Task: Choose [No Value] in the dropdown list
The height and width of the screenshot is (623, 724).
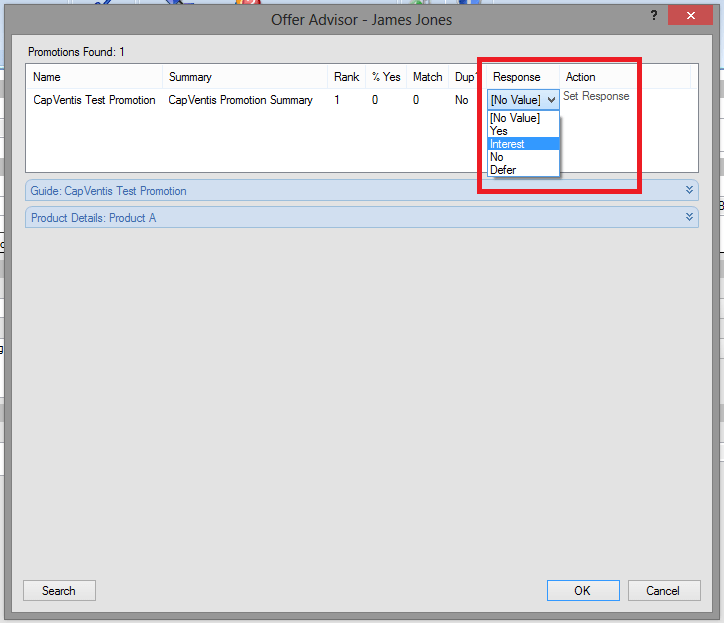Action: pos(514,118)
